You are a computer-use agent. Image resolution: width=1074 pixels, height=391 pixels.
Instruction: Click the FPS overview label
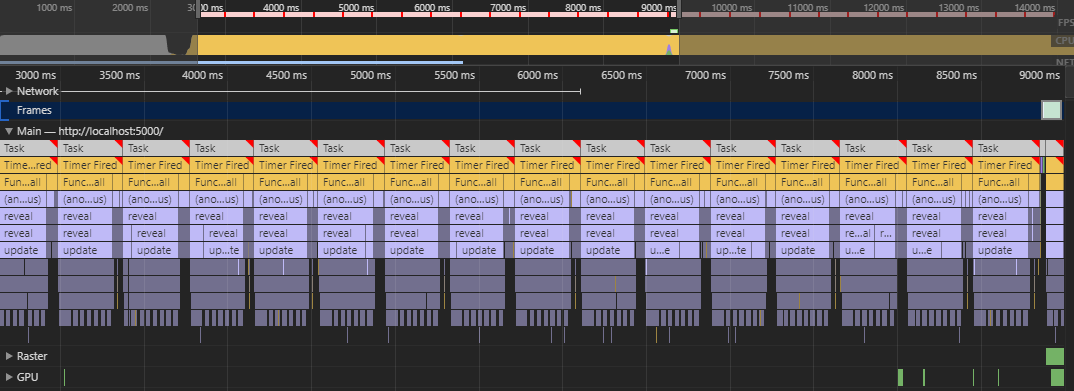[1065, 22]
